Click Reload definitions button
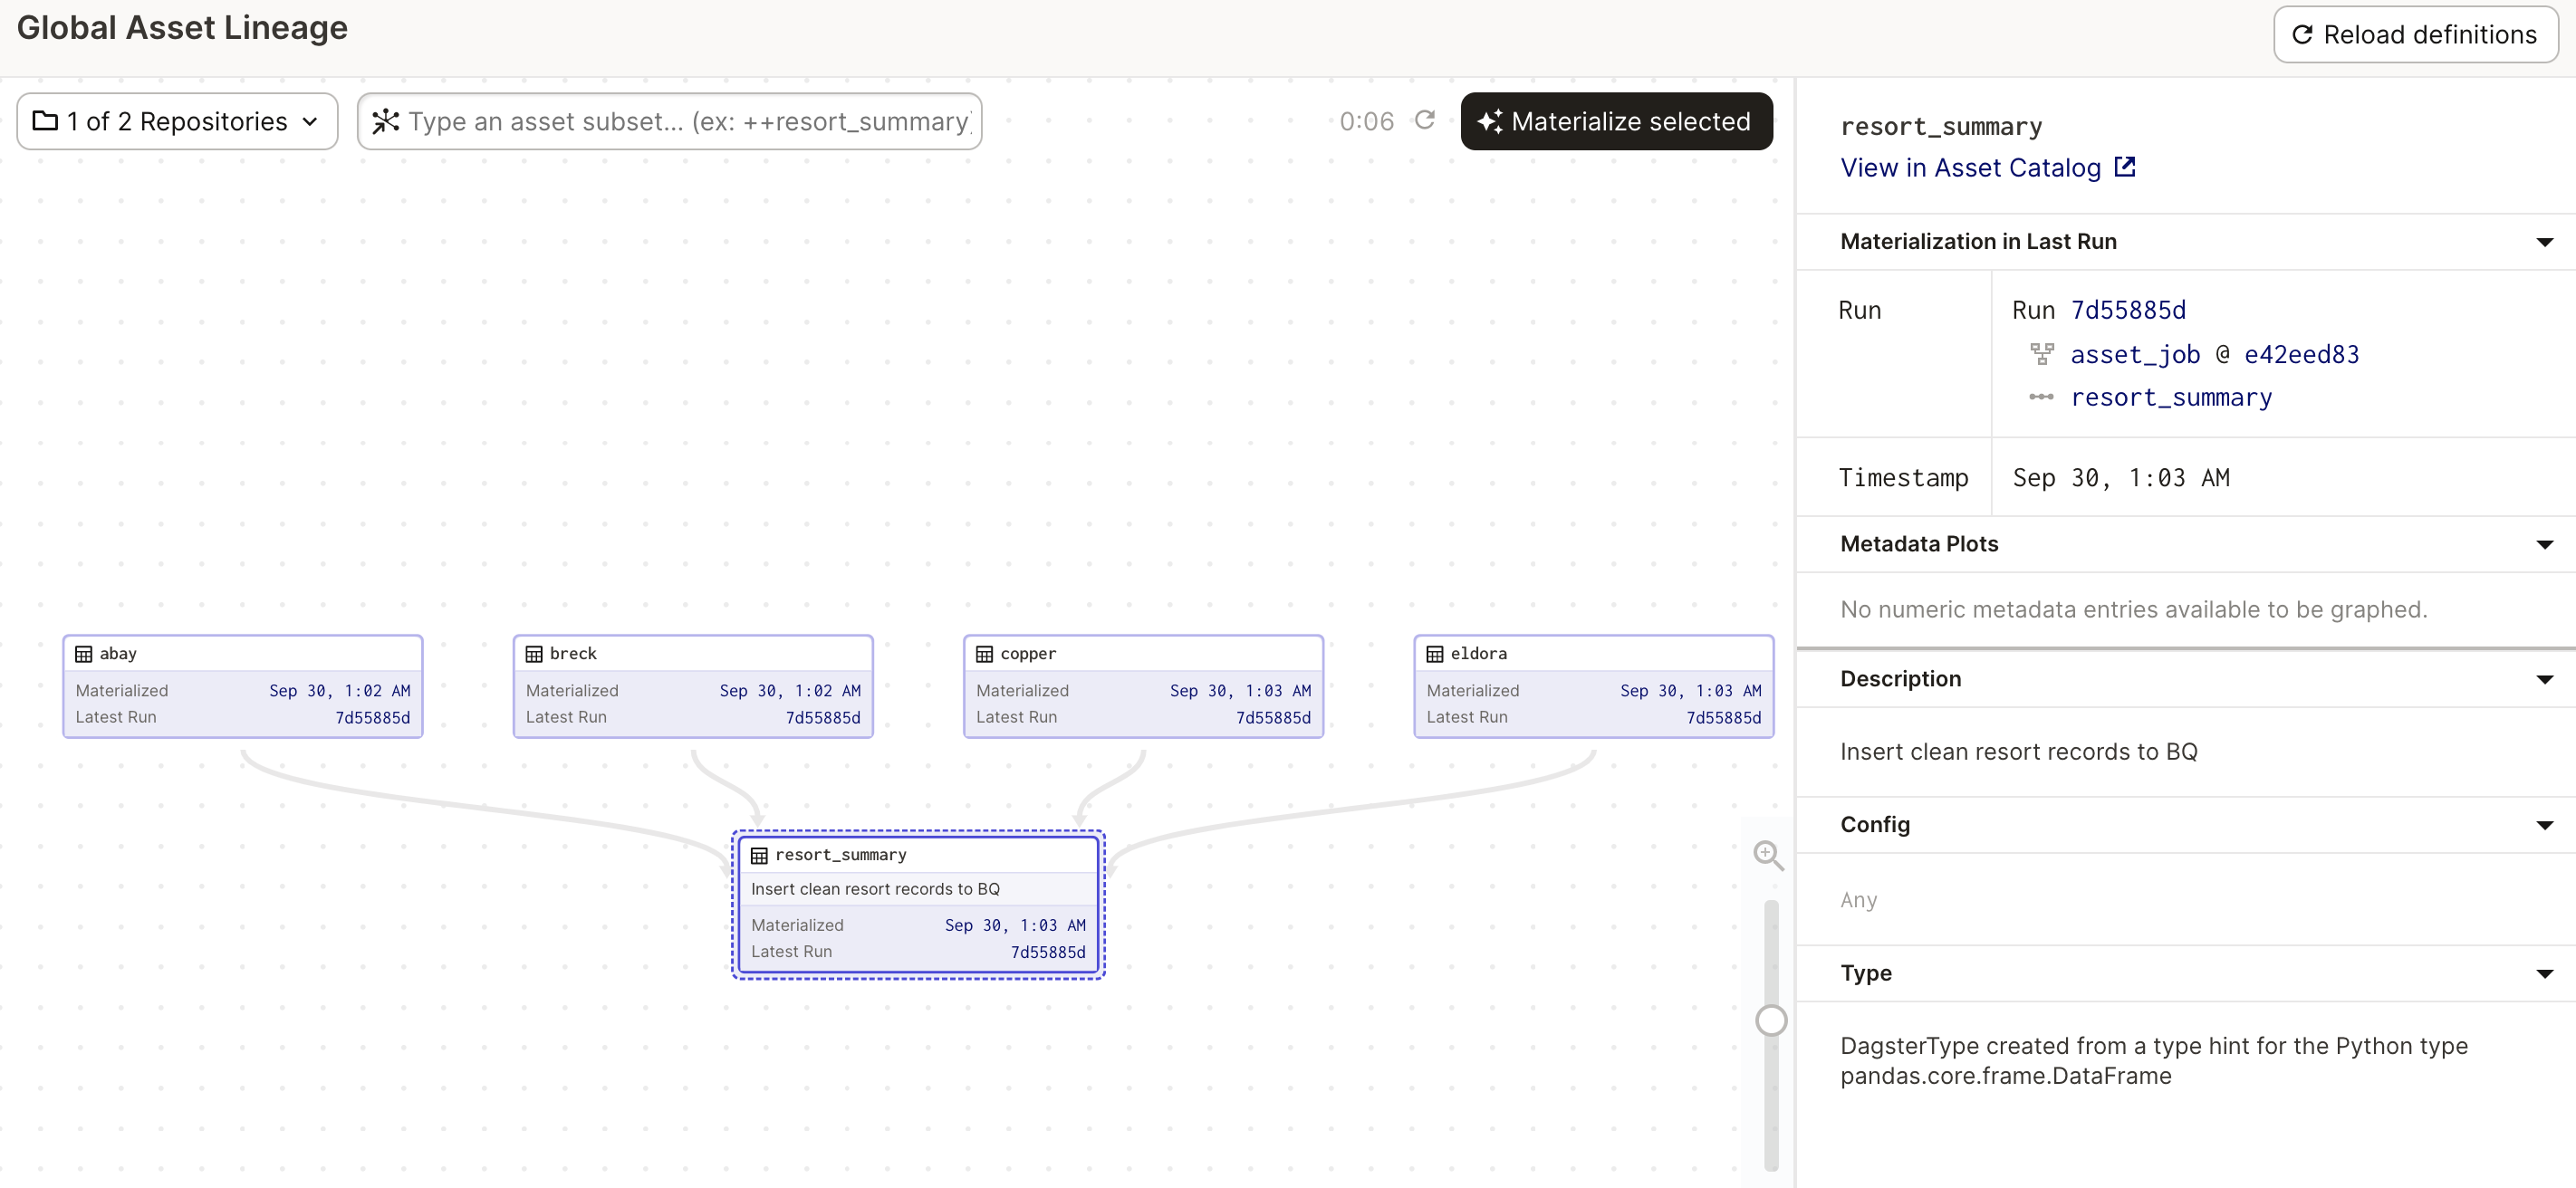The image size is (2576, 1188). point(2415,35)
